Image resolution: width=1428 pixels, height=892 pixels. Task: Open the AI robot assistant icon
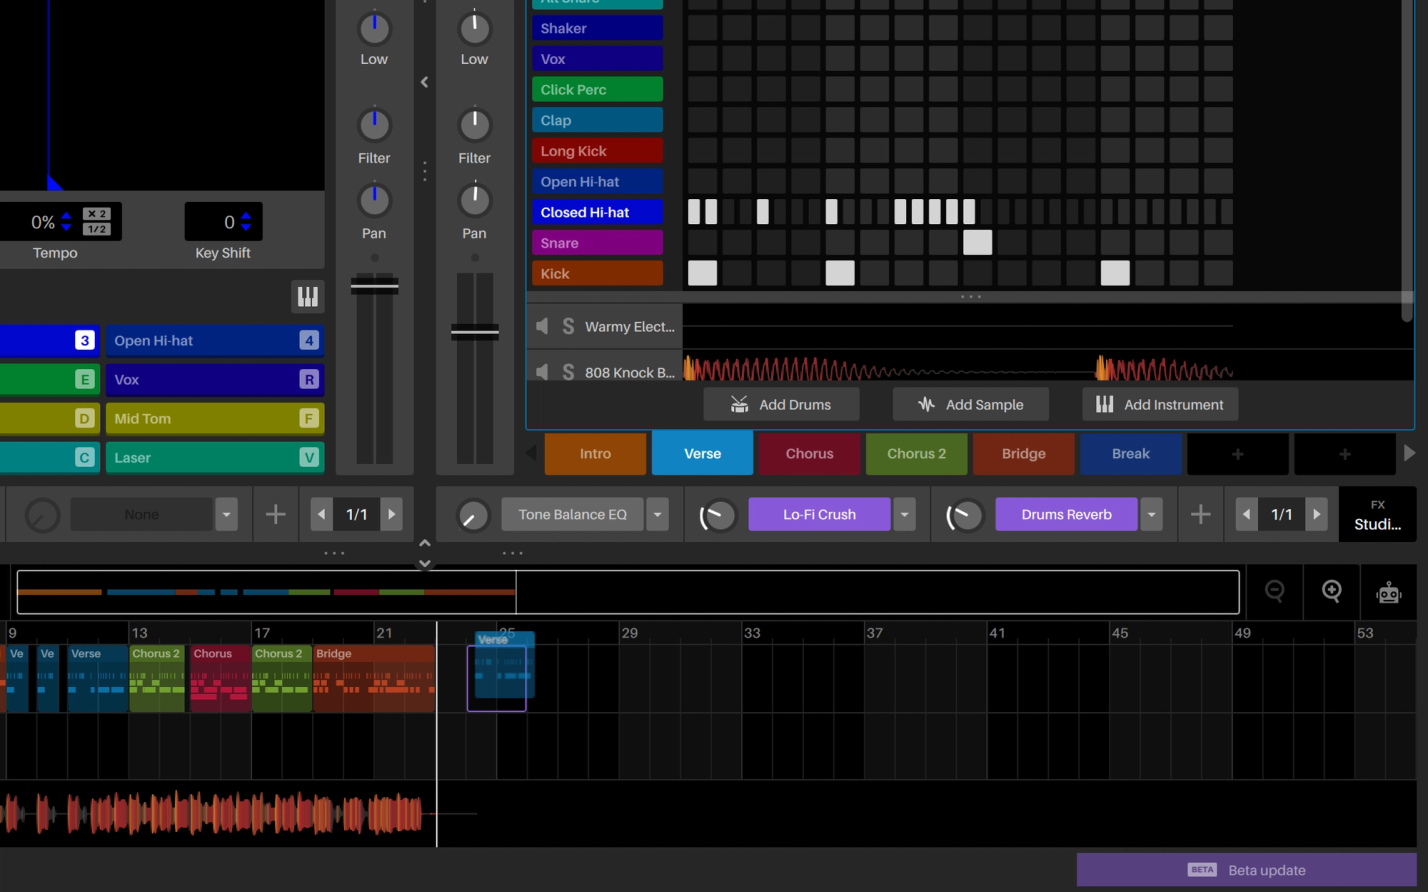point(1389,592)
